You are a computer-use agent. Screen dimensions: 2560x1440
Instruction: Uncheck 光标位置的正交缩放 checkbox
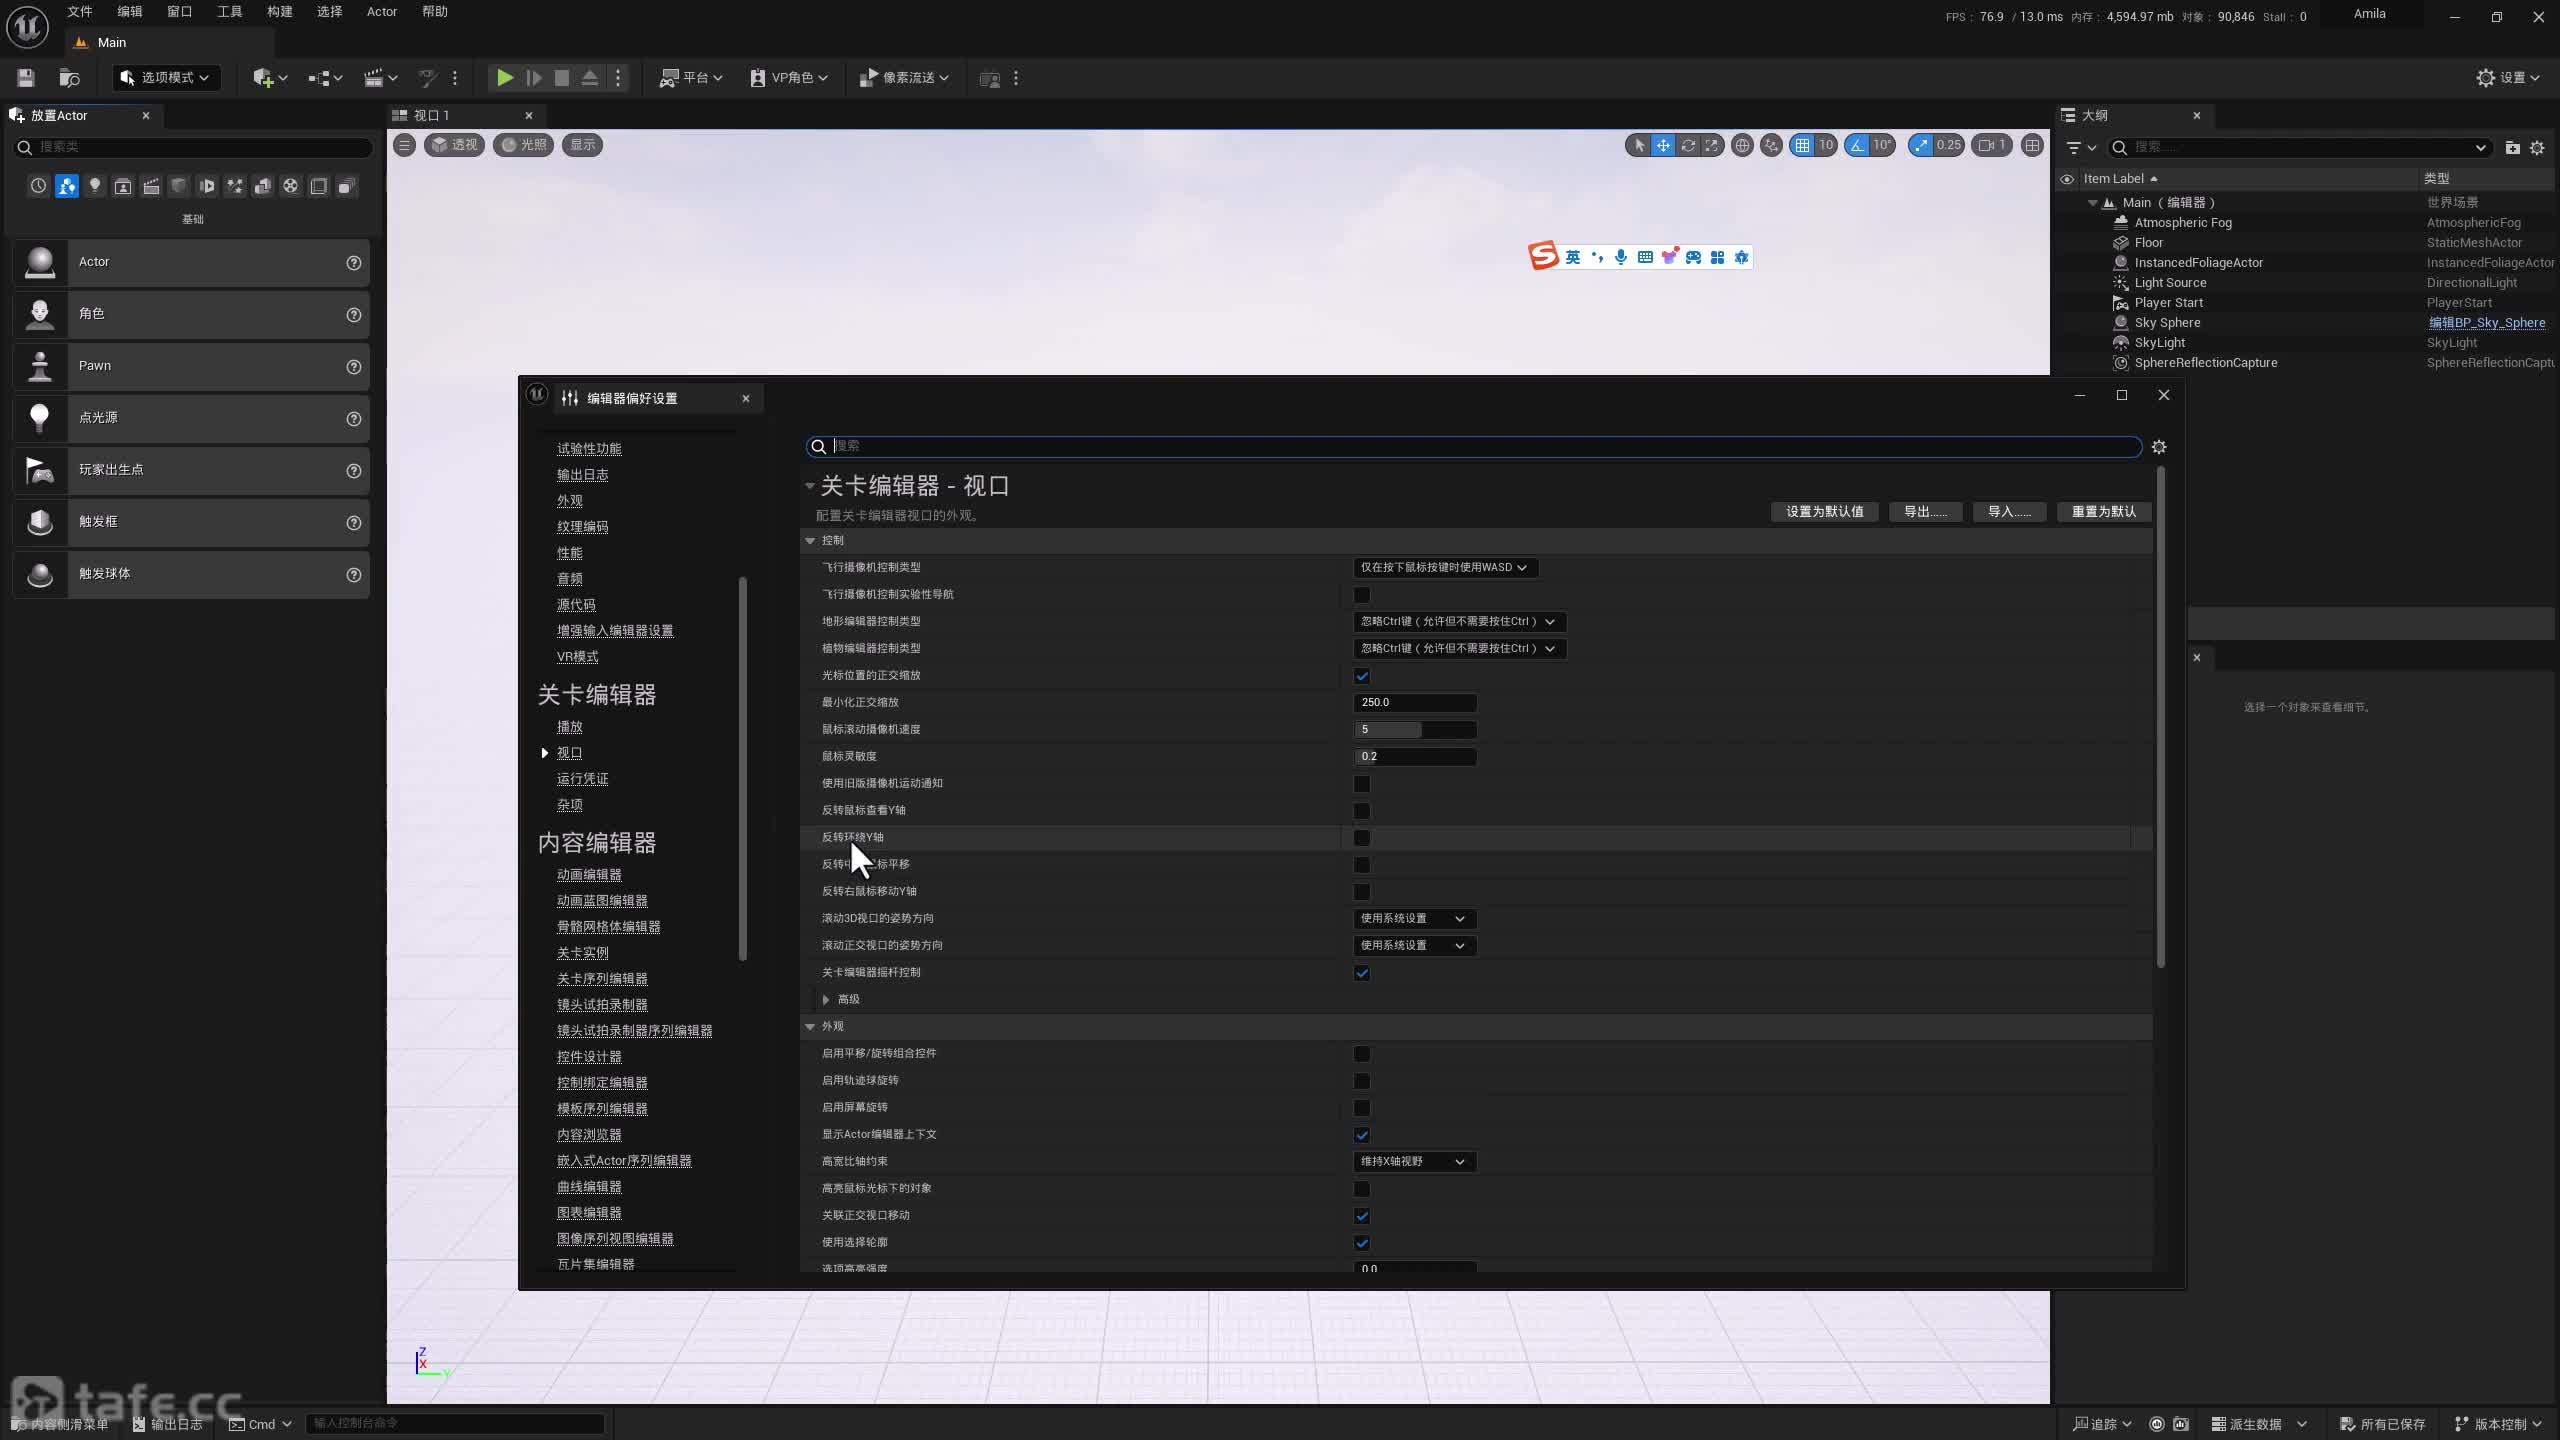(1362, 676)
